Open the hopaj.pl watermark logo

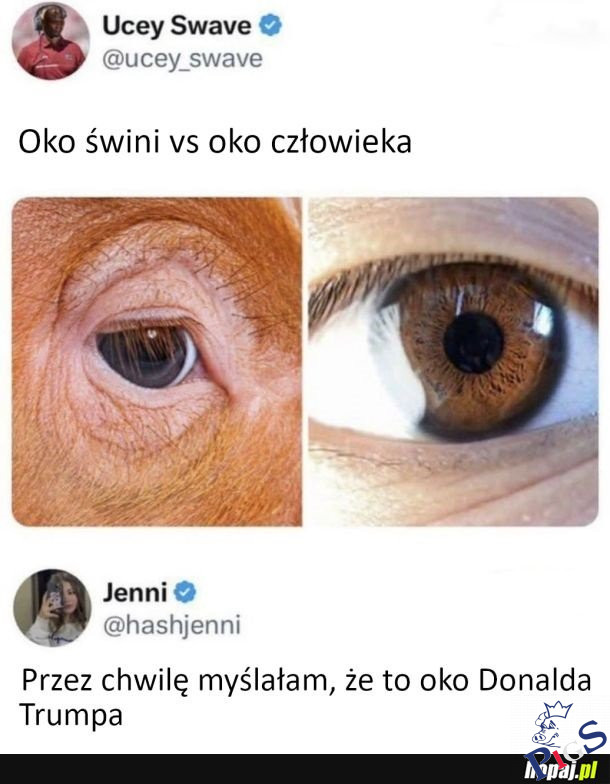point(560,768)
